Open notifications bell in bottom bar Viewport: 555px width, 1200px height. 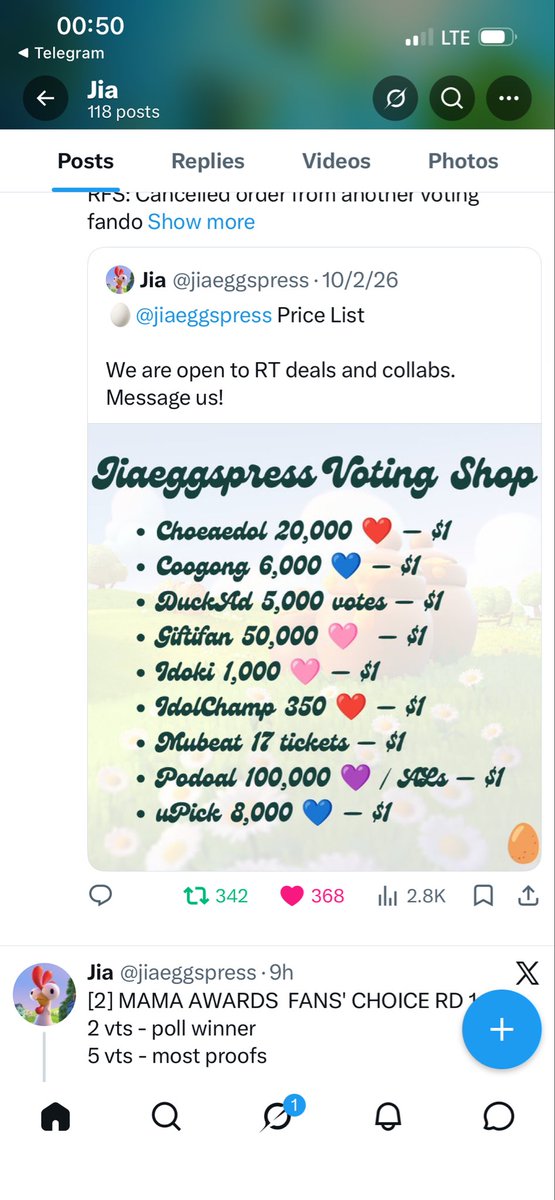pos(388,1116)
